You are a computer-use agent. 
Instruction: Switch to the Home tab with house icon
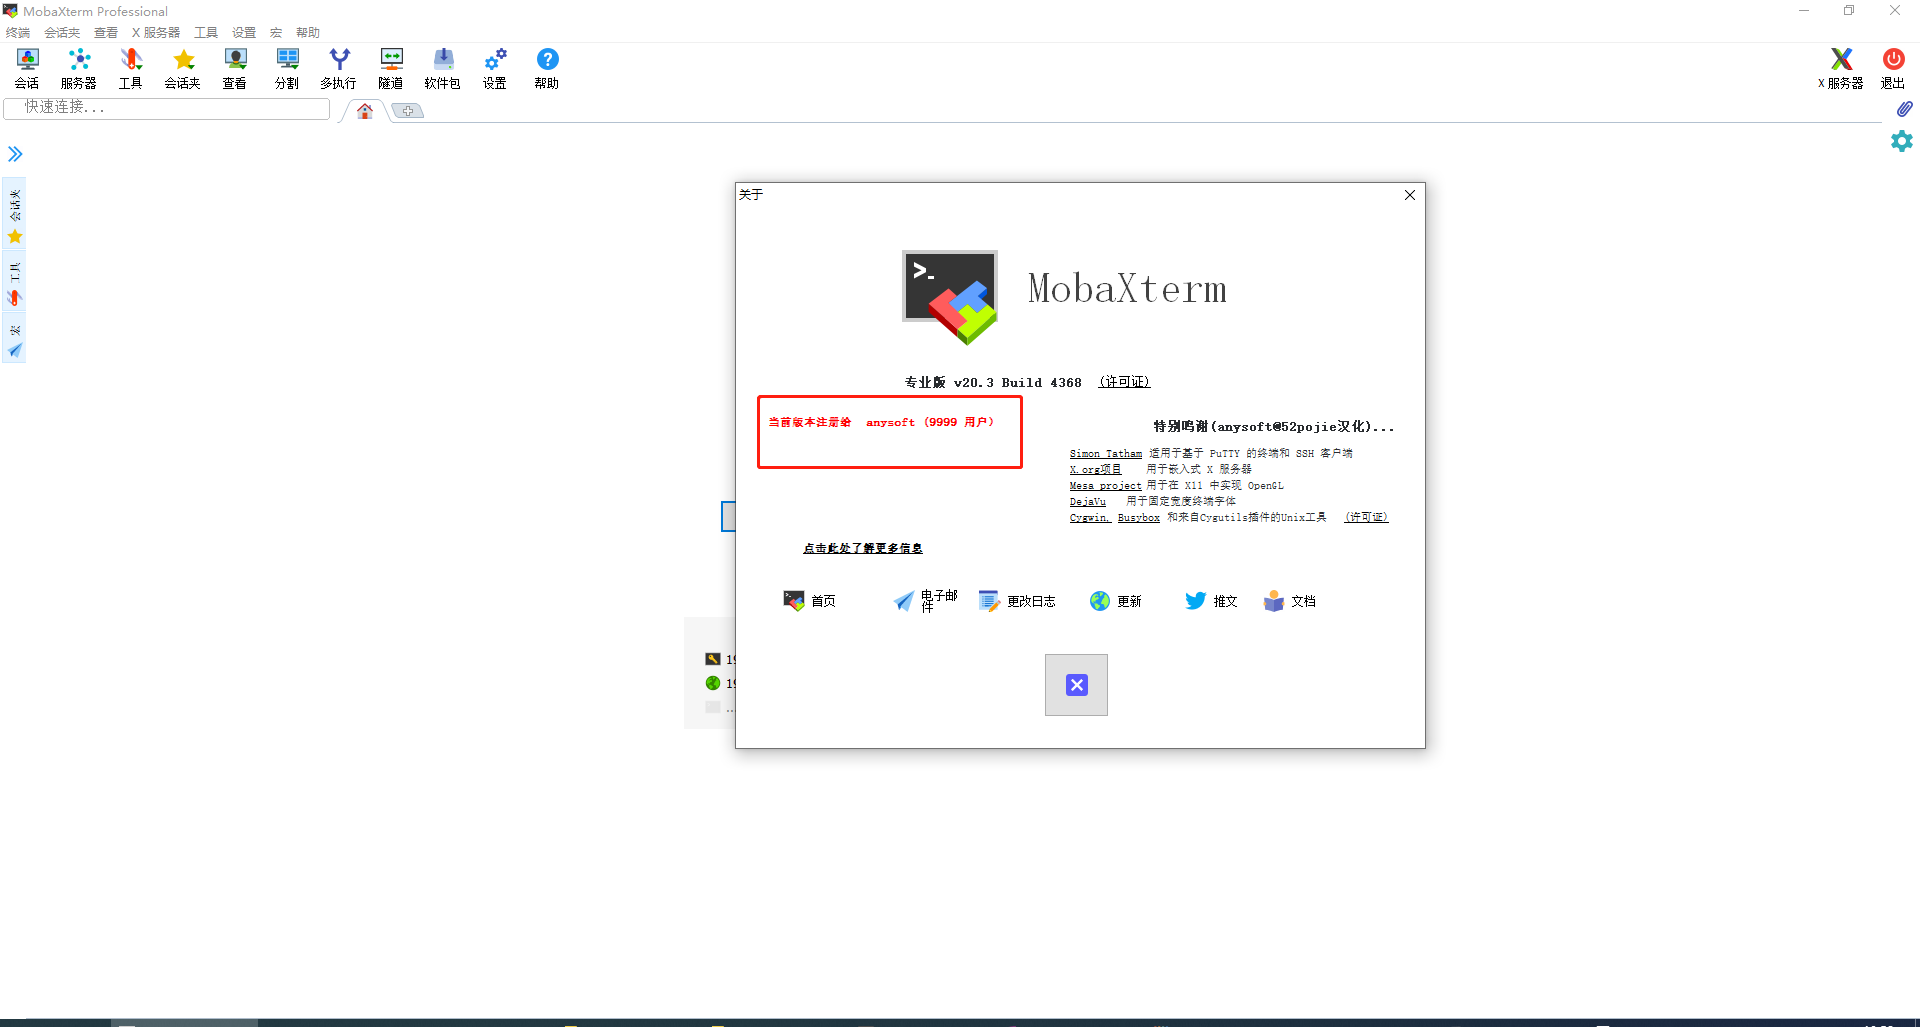(365, 111)
